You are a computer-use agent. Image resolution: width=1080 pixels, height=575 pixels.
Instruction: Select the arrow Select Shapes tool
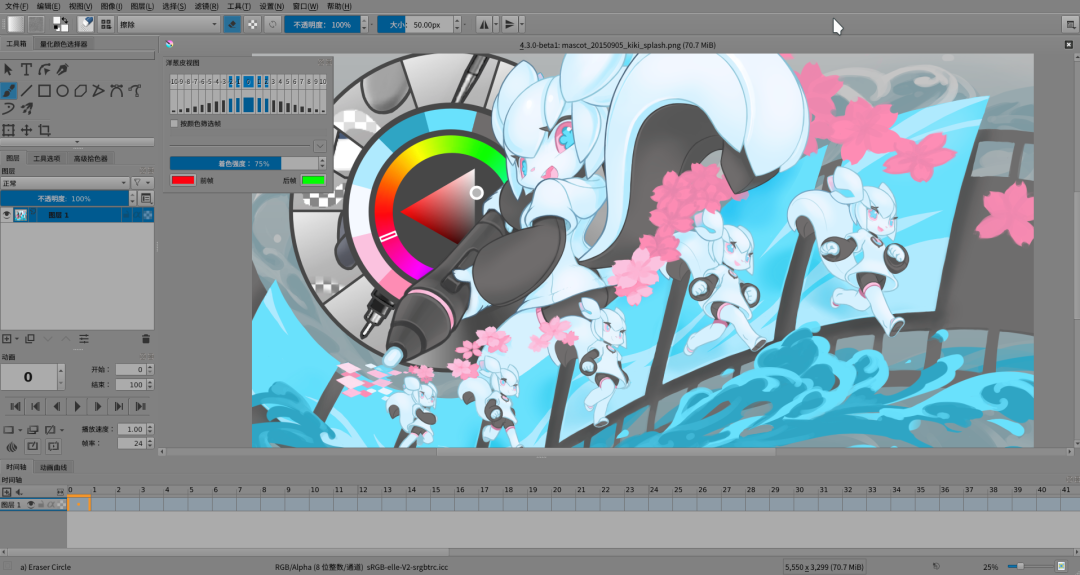[x=8, y=70]
